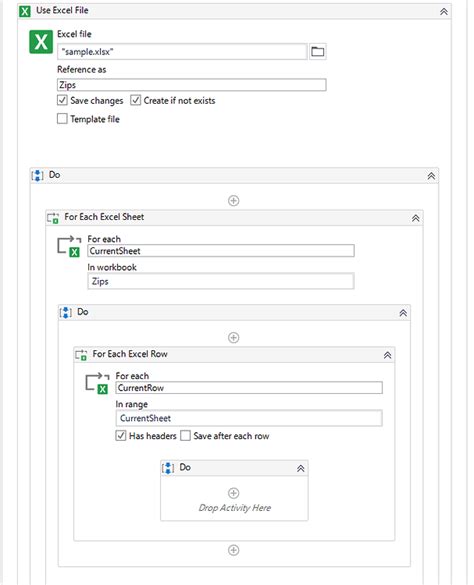The width and height of the screenshot is (474, 585).
Task: Enable the Template file checkbox
Action: pyautogui.click(x=62, y=119)
